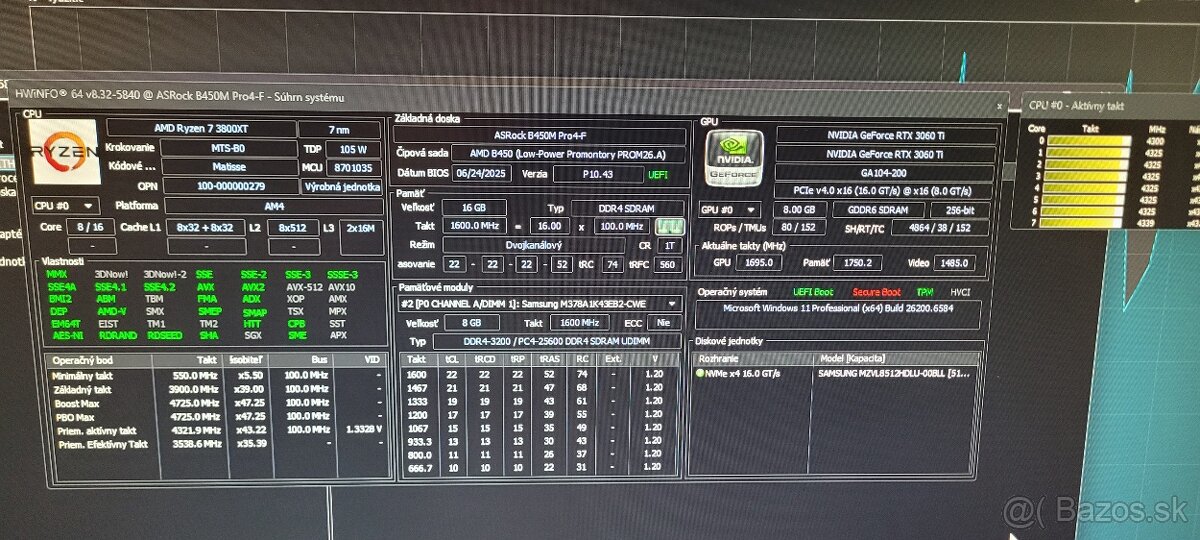This screenshot has height=540, width=1200.
Task: Click the GDDR6 SDRAM field
Action: click(877, 210)
